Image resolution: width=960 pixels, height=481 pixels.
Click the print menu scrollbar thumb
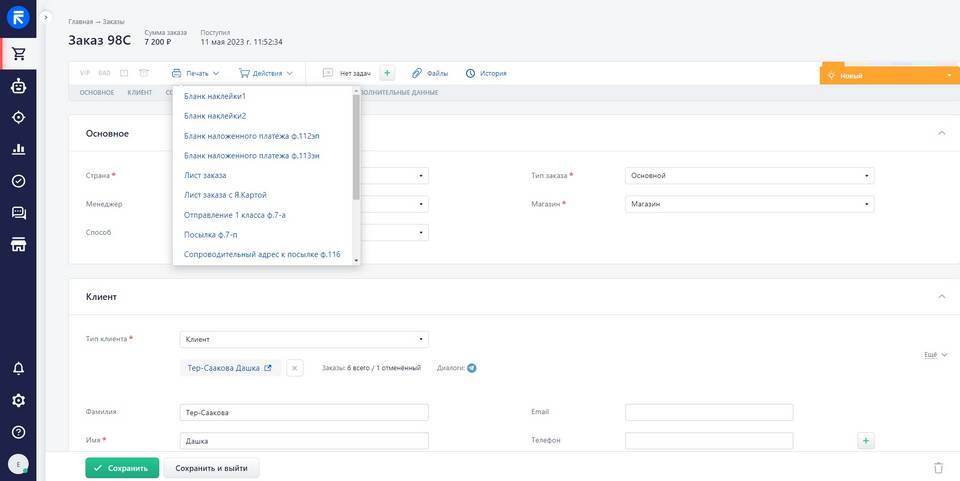coord(356,147)
